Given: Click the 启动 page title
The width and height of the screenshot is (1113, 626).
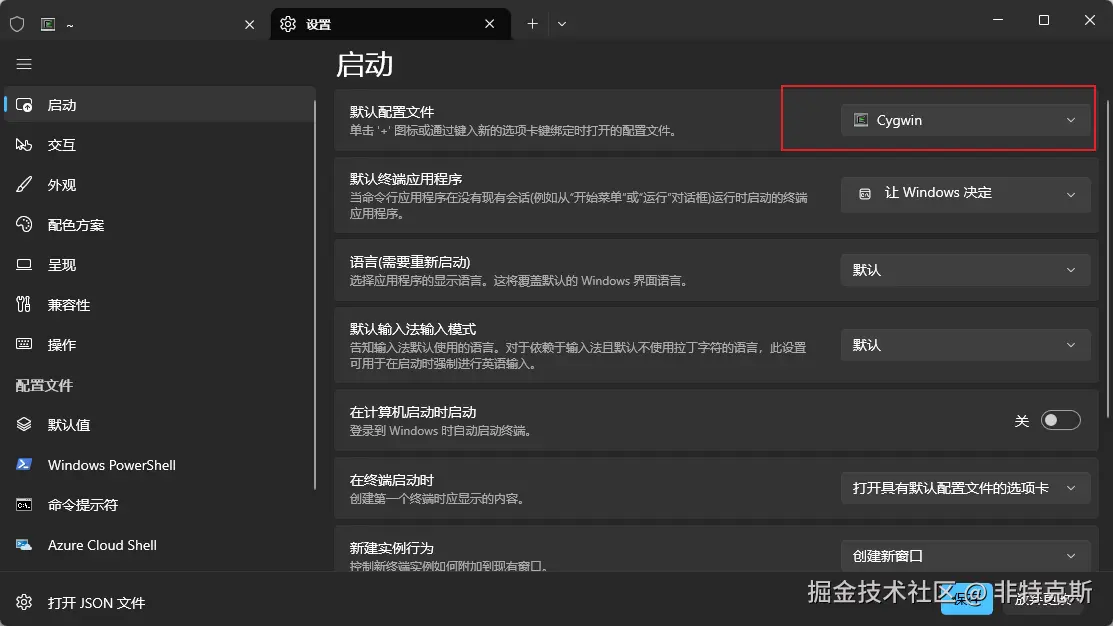Looking at the screenshot, I should pos(364,65).
